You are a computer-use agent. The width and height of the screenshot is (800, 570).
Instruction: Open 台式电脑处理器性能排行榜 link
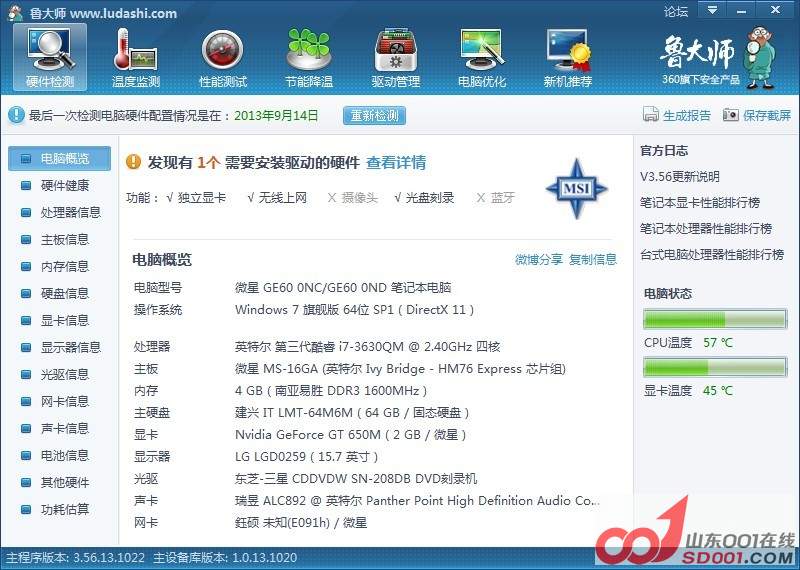pyautogui.click(x=712, y=255)
